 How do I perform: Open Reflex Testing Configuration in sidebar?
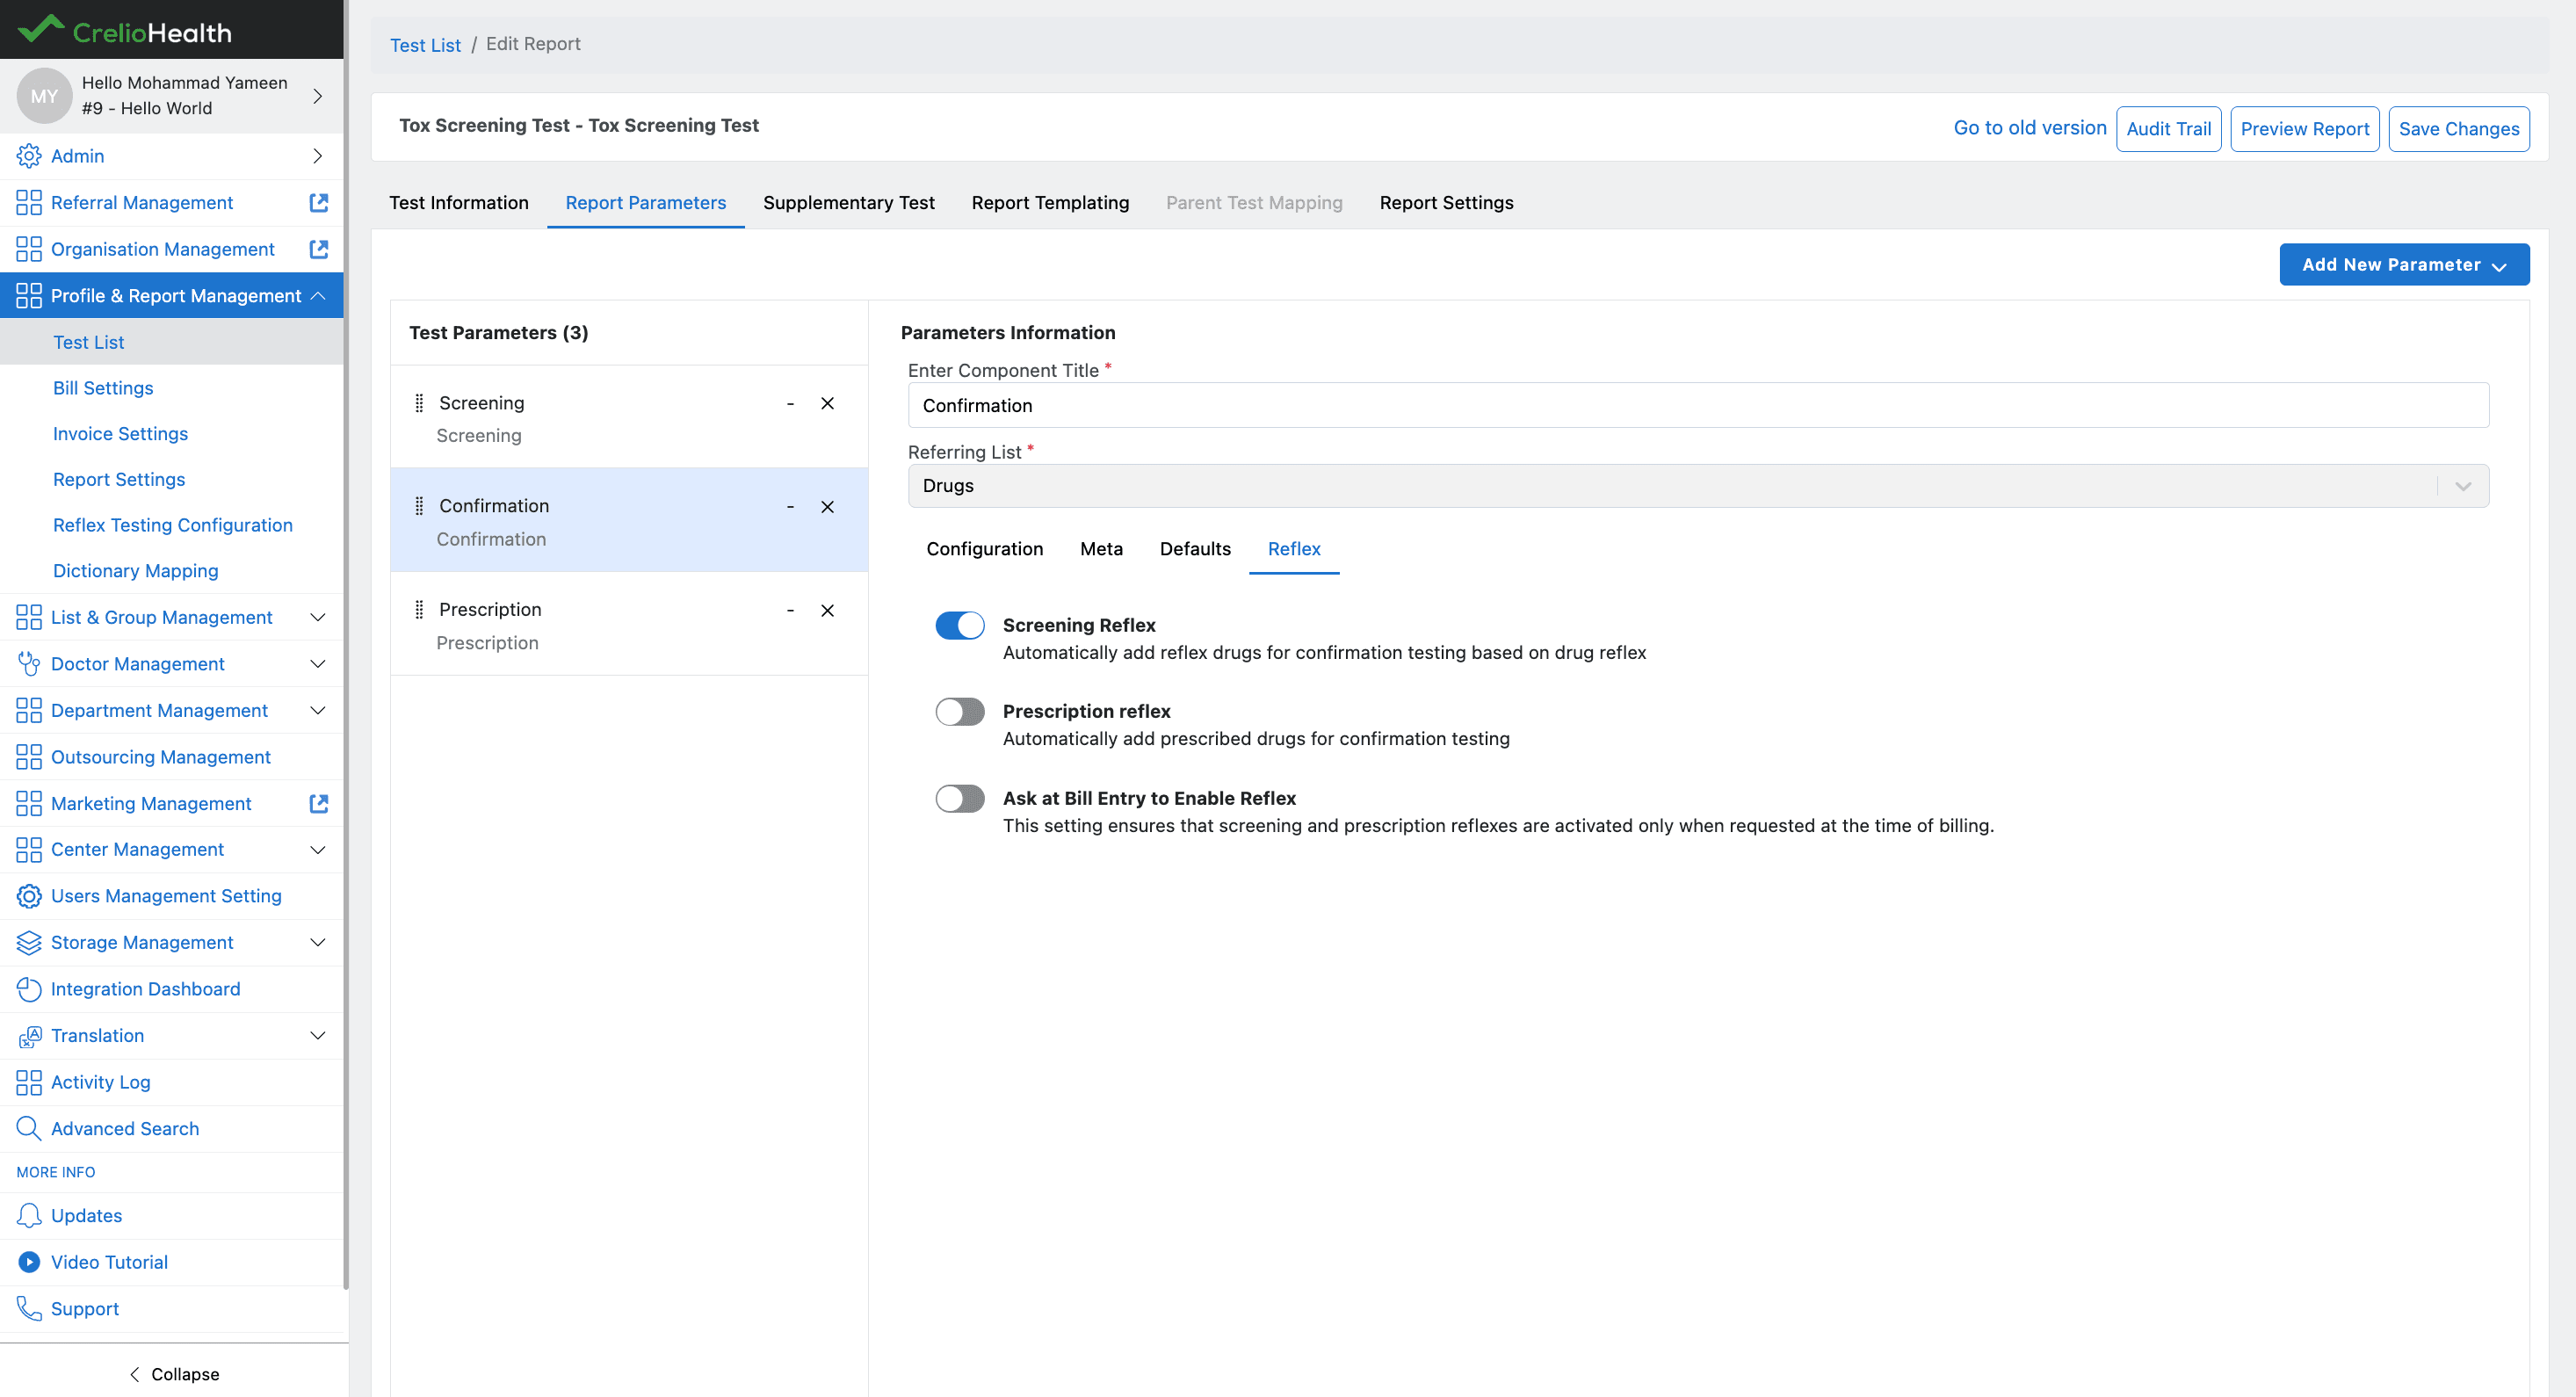pyautogui.click(x=173, y=525)
